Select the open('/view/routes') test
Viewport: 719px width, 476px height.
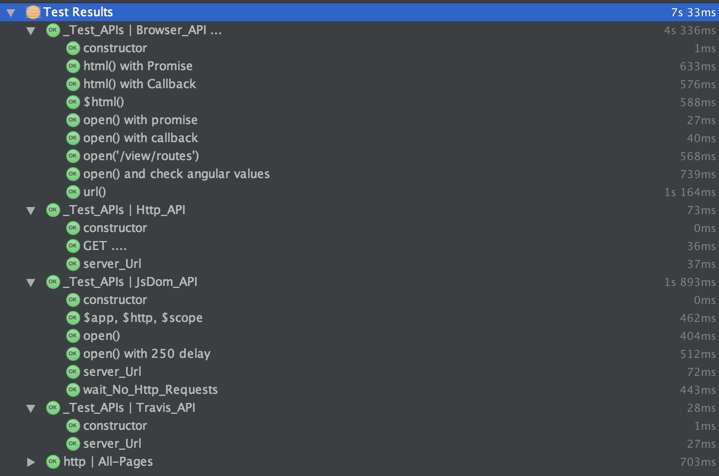(141, 156)
